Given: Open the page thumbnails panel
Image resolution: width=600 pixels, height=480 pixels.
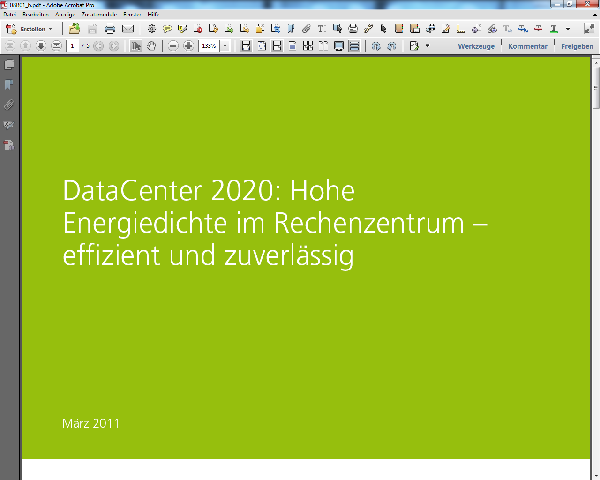Looking at the screenshot, I should [x=9, y=65].
